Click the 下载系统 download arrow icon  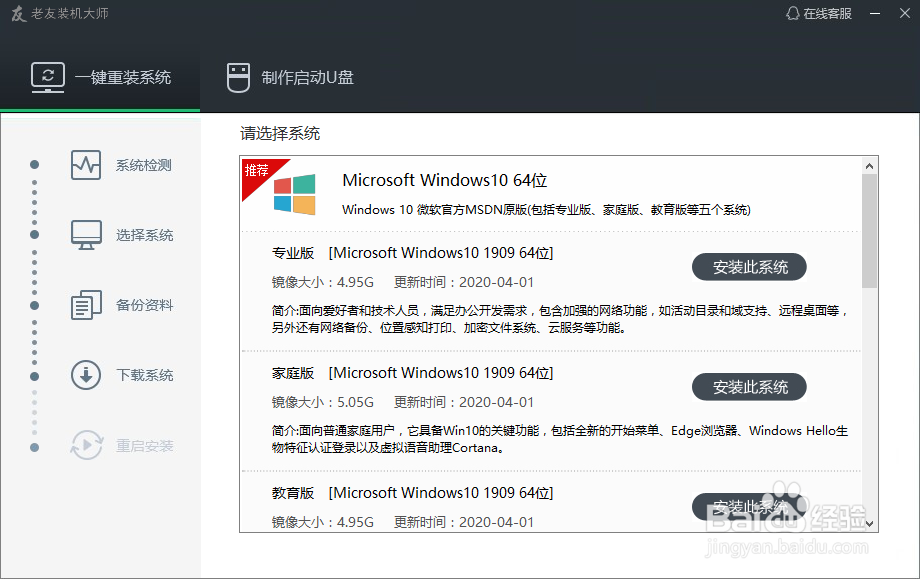coord(86,375)
